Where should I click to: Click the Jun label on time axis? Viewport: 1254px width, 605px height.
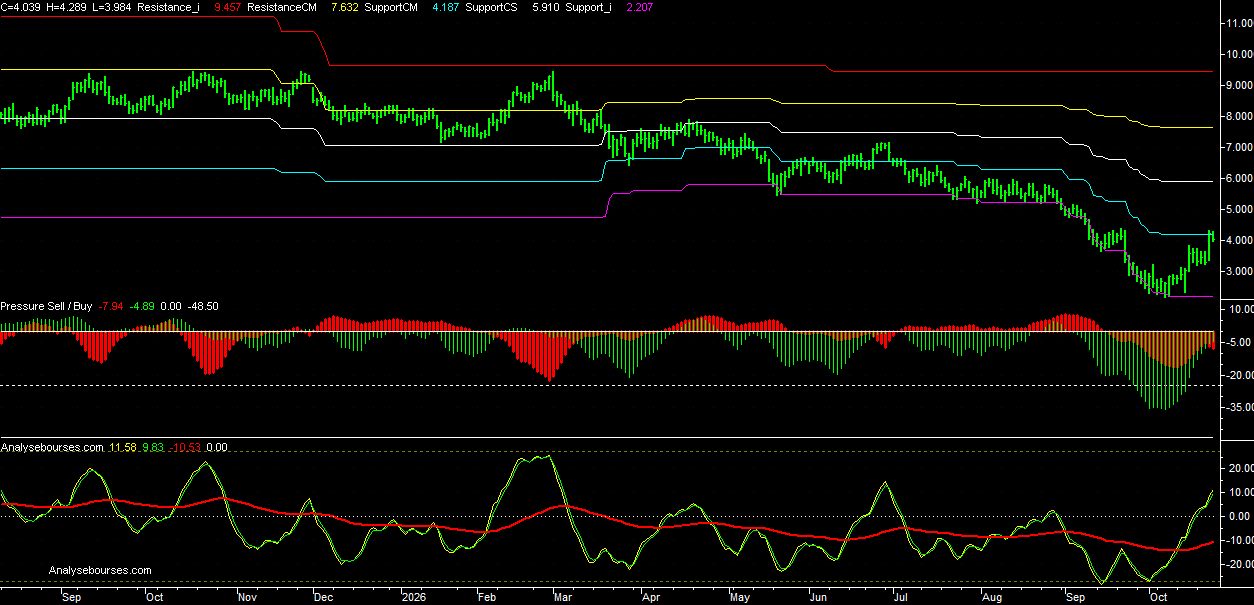pyautogui.click(x=817, y=597)
